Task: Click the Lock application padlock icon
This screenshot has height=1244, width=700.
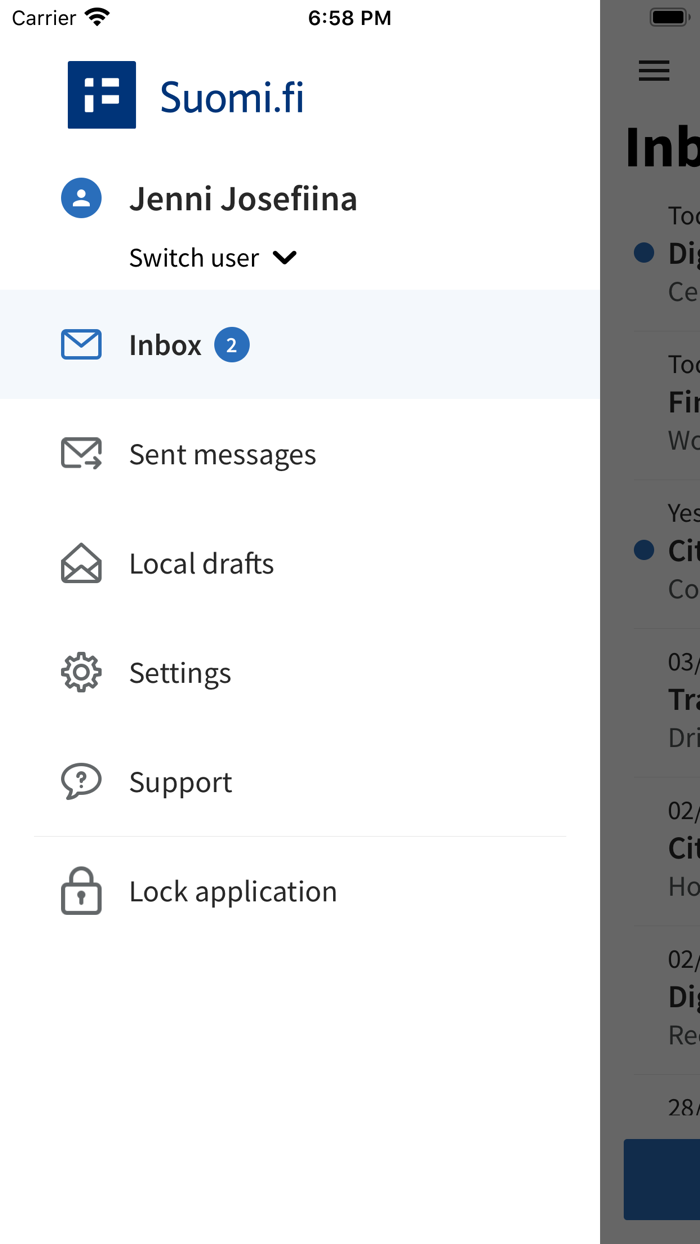Action: pyautogui.click(x=81, y=890)
